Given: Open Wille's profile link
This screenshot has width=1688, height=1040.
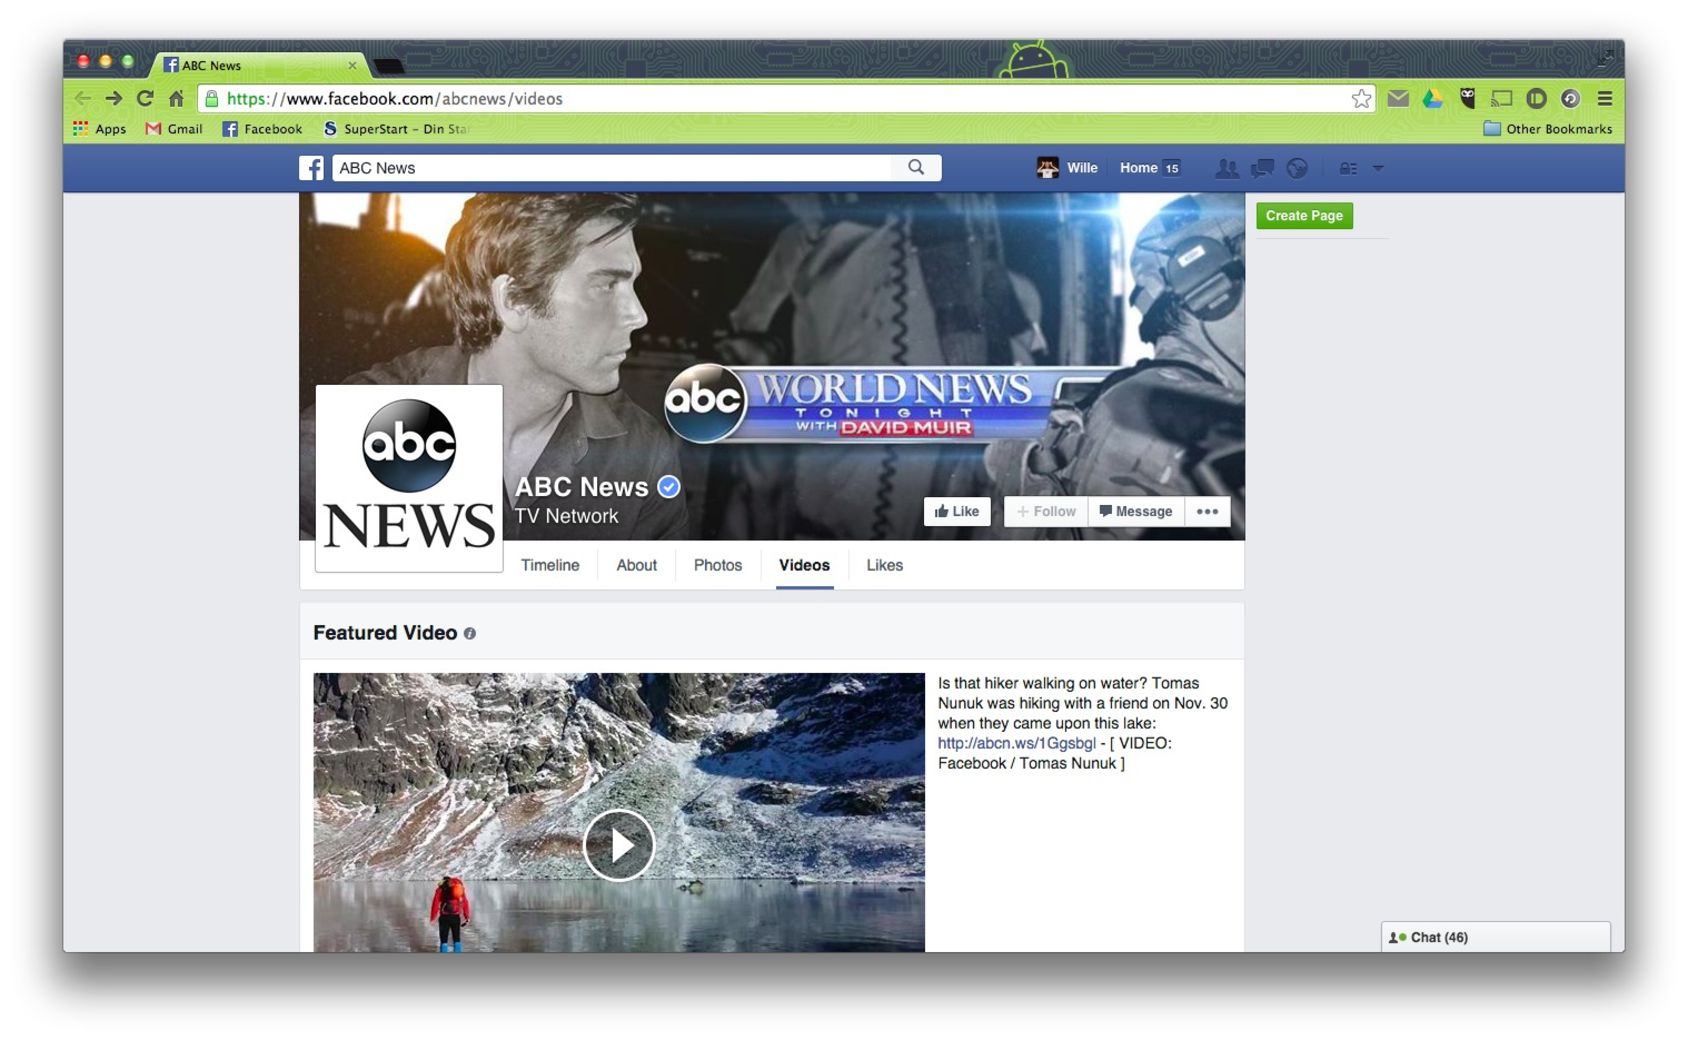Looking at the screenshot, I should 1067,168.
